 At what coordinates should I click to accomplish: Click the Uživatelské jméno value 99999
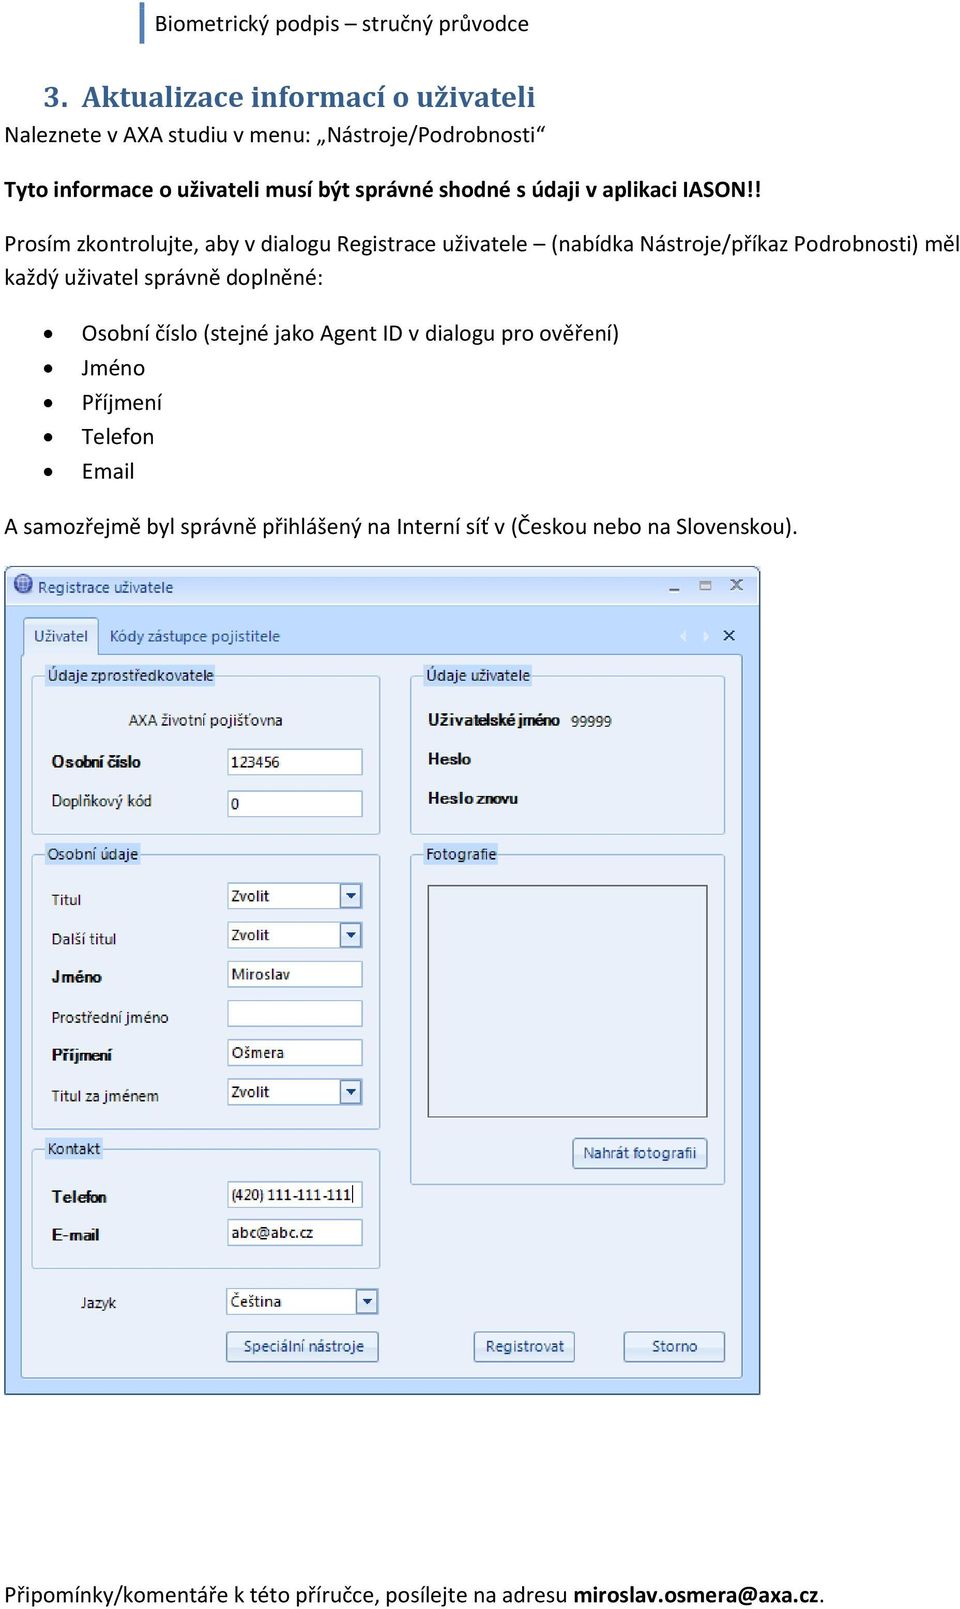591,721
